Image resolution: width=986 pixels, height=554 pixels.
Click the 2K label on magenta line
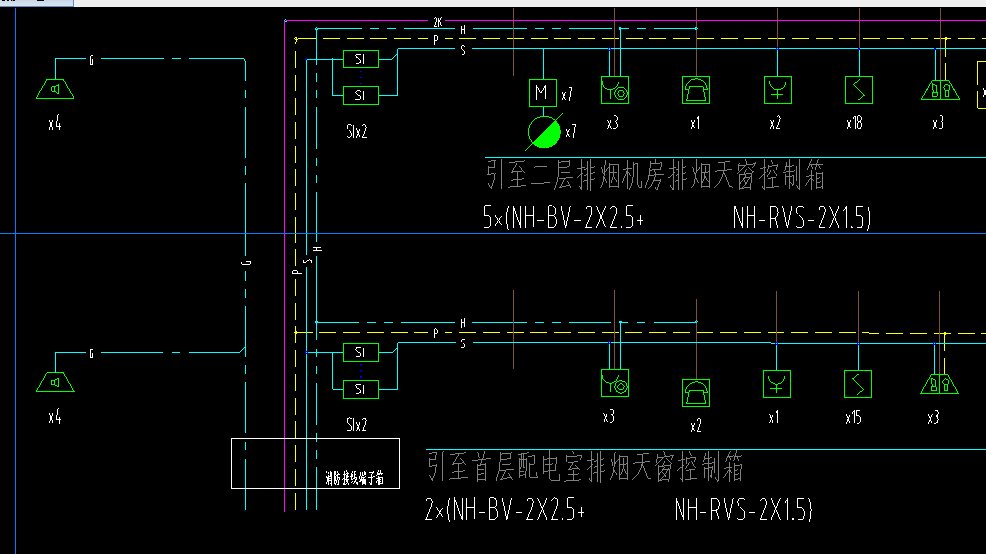(438, 22)
